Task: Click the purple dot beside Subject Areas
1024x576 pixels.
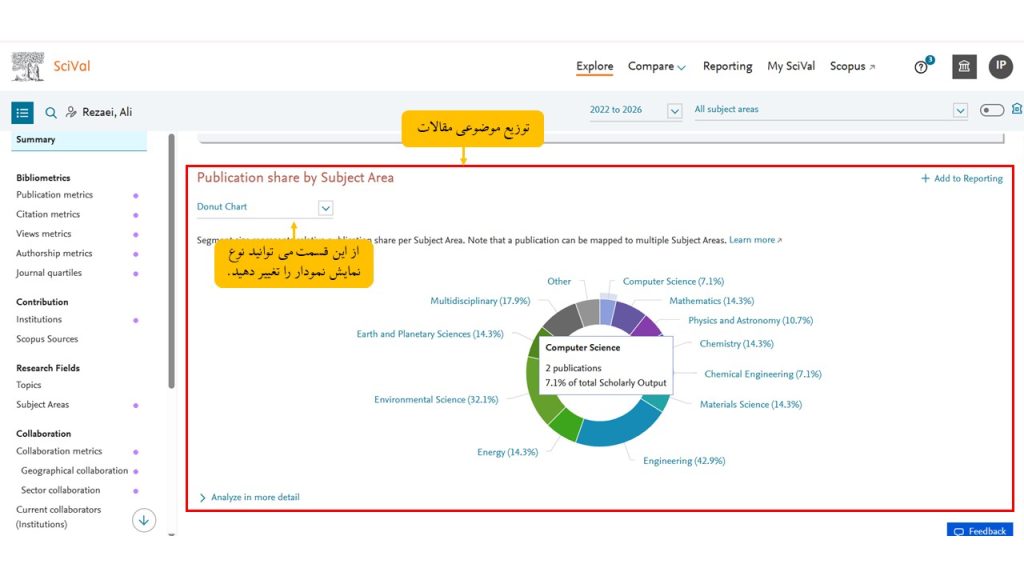Action: [136, 406]
